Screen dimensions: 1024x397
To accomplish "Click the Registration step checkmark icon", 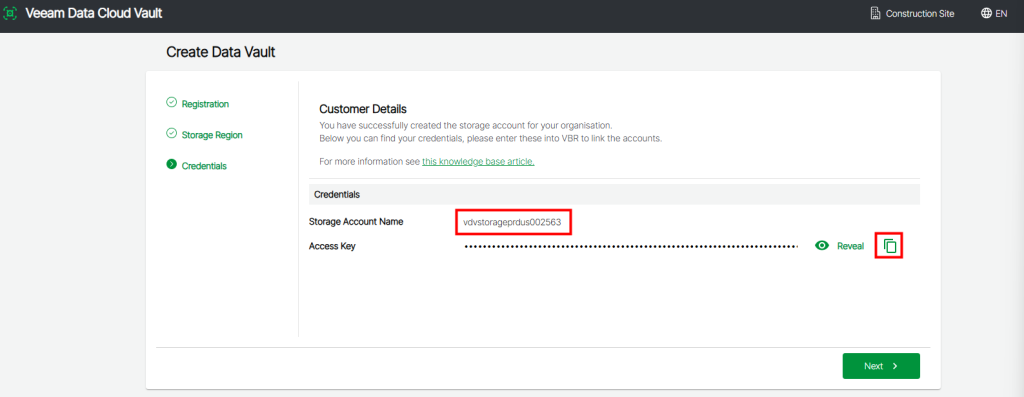I will coord(171,103).
